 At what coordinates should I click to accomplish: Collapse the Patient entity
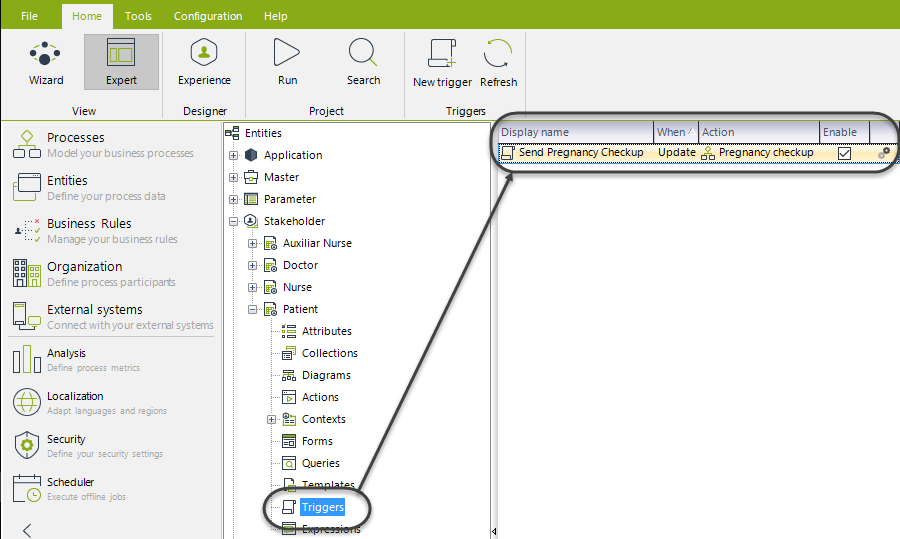[x=252, y=309]
